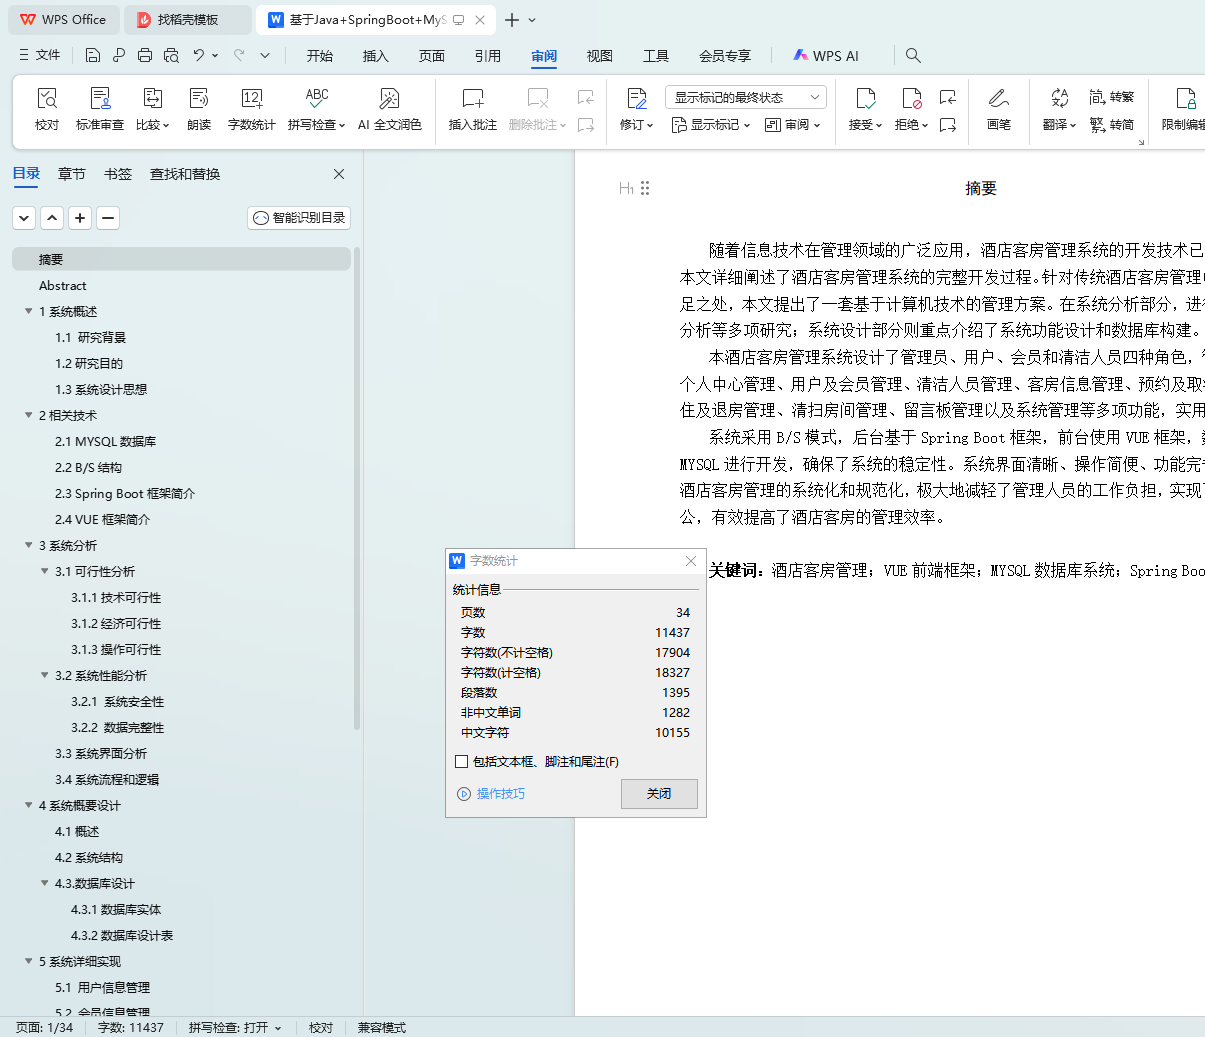1205x1037 pixels.
Task: Click the search magnifier icon in menu bar
Action: [913, 56]
